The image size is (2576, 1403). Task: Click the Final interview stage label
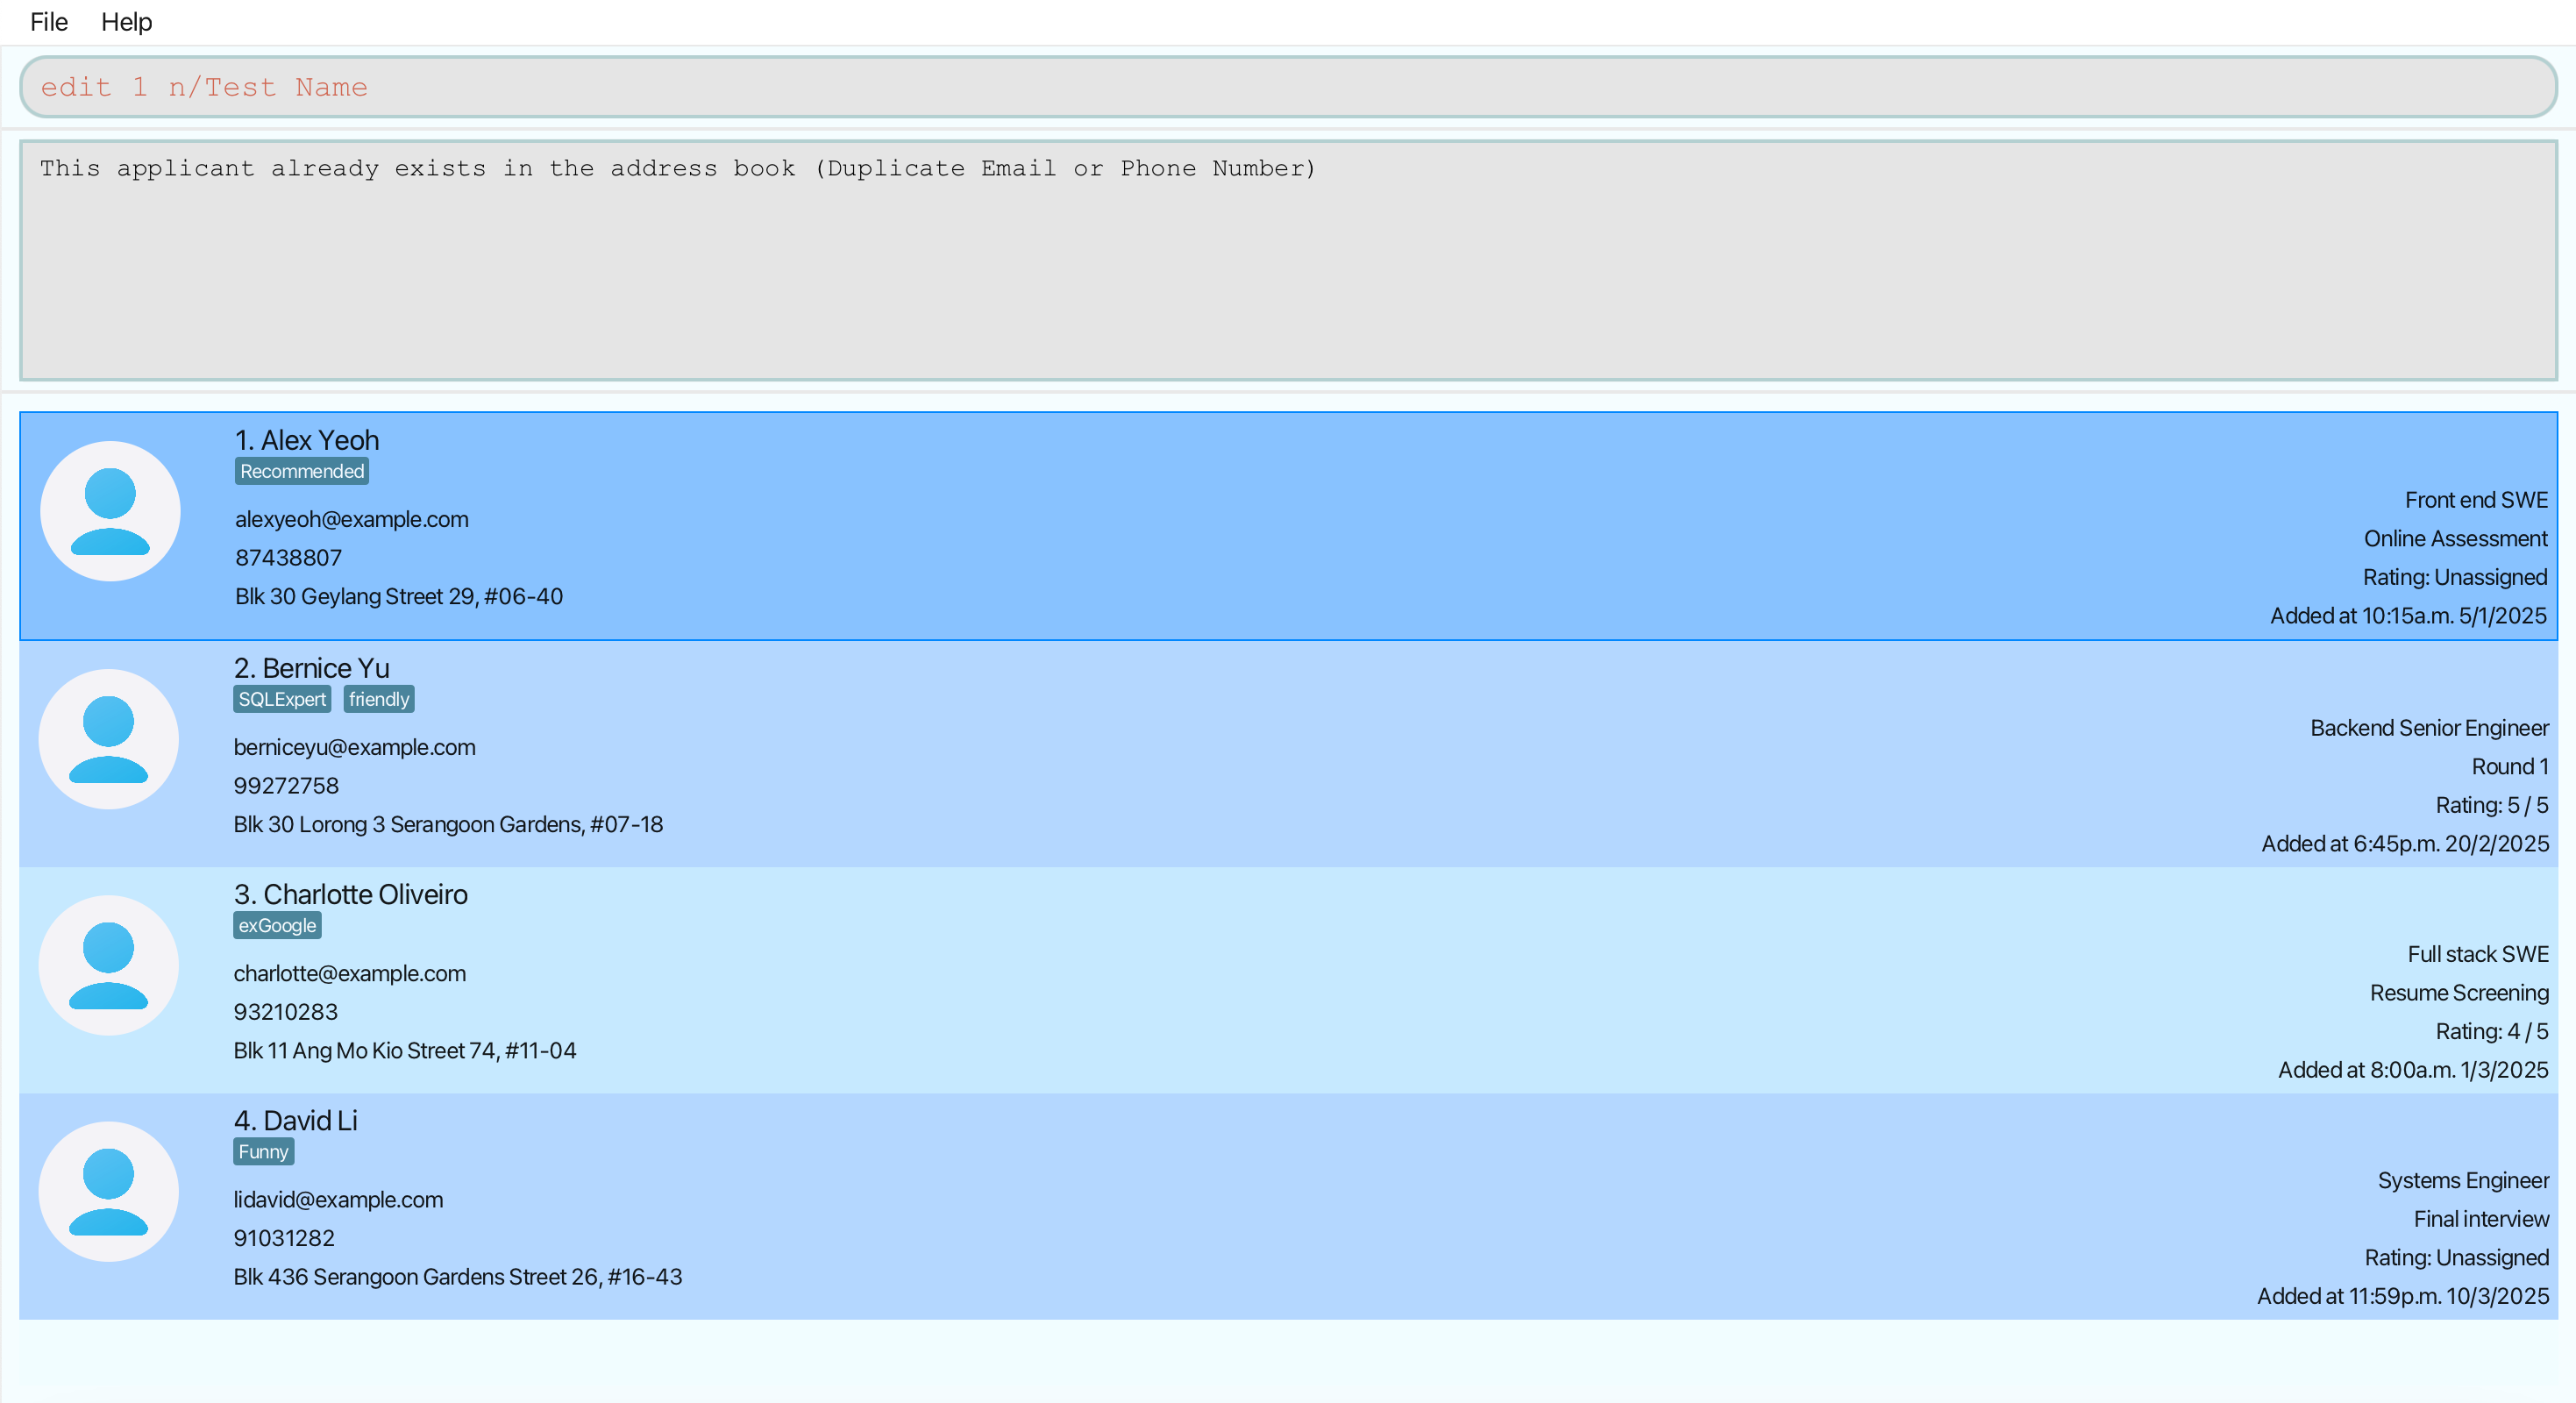tap(2481, 1218)
